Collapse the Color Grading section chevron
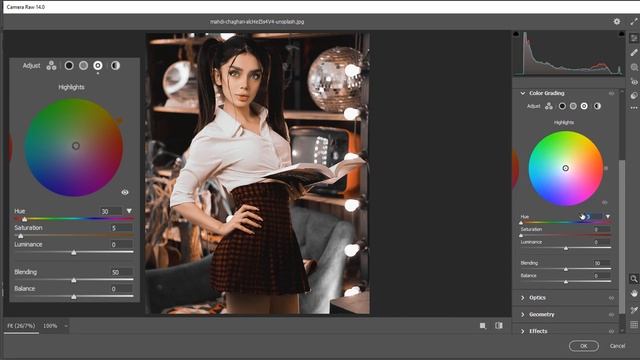 [522, 93]
